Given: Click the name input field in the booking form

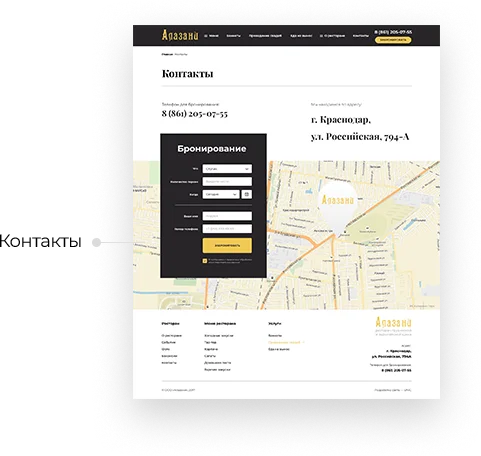Looking at the screenshot, I should (x=227, y=216).
